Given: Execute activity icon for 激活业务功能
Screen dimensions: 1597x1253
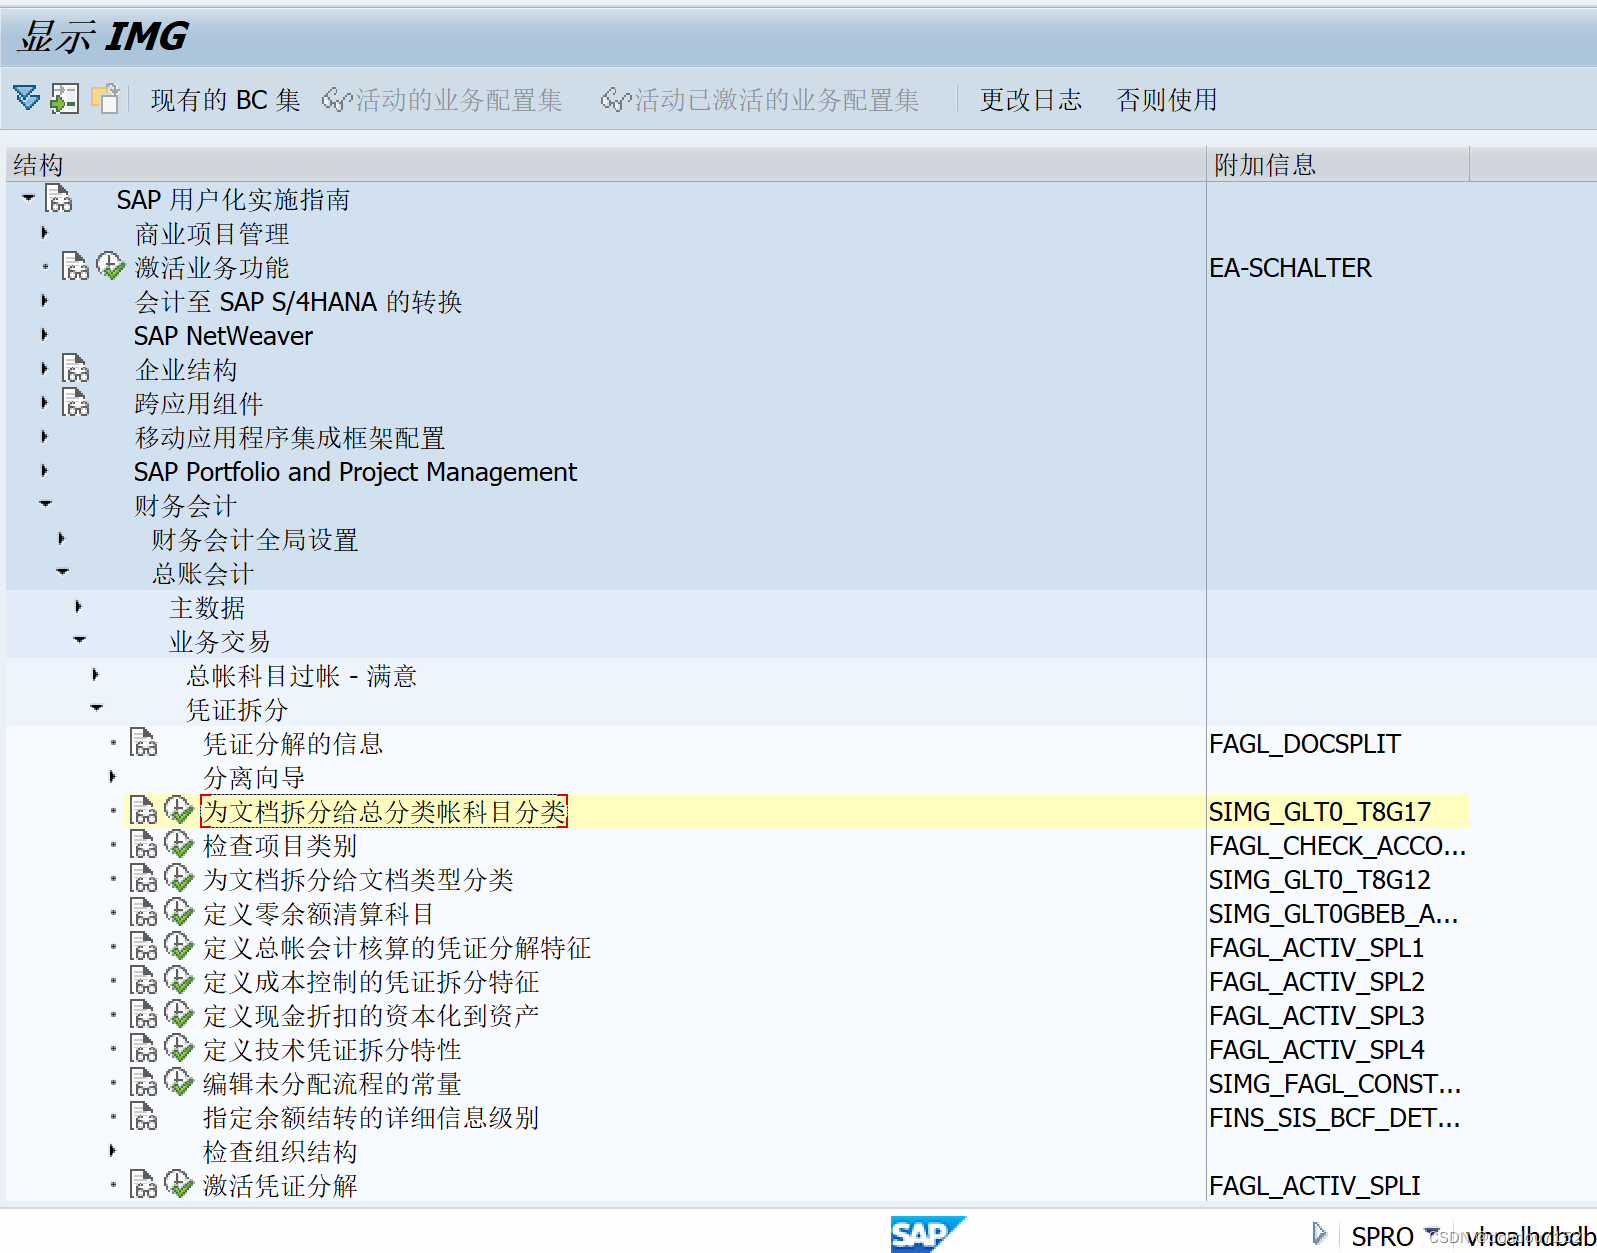Looking at the screenshot, I should 110,267.
